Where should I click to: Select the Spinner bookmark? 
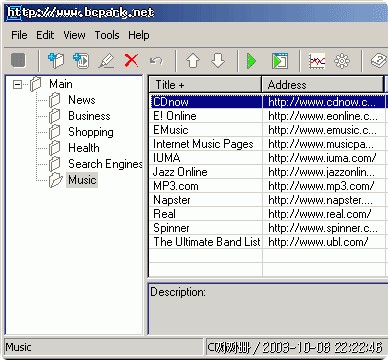pyautogui.click(x=171, y=228)
